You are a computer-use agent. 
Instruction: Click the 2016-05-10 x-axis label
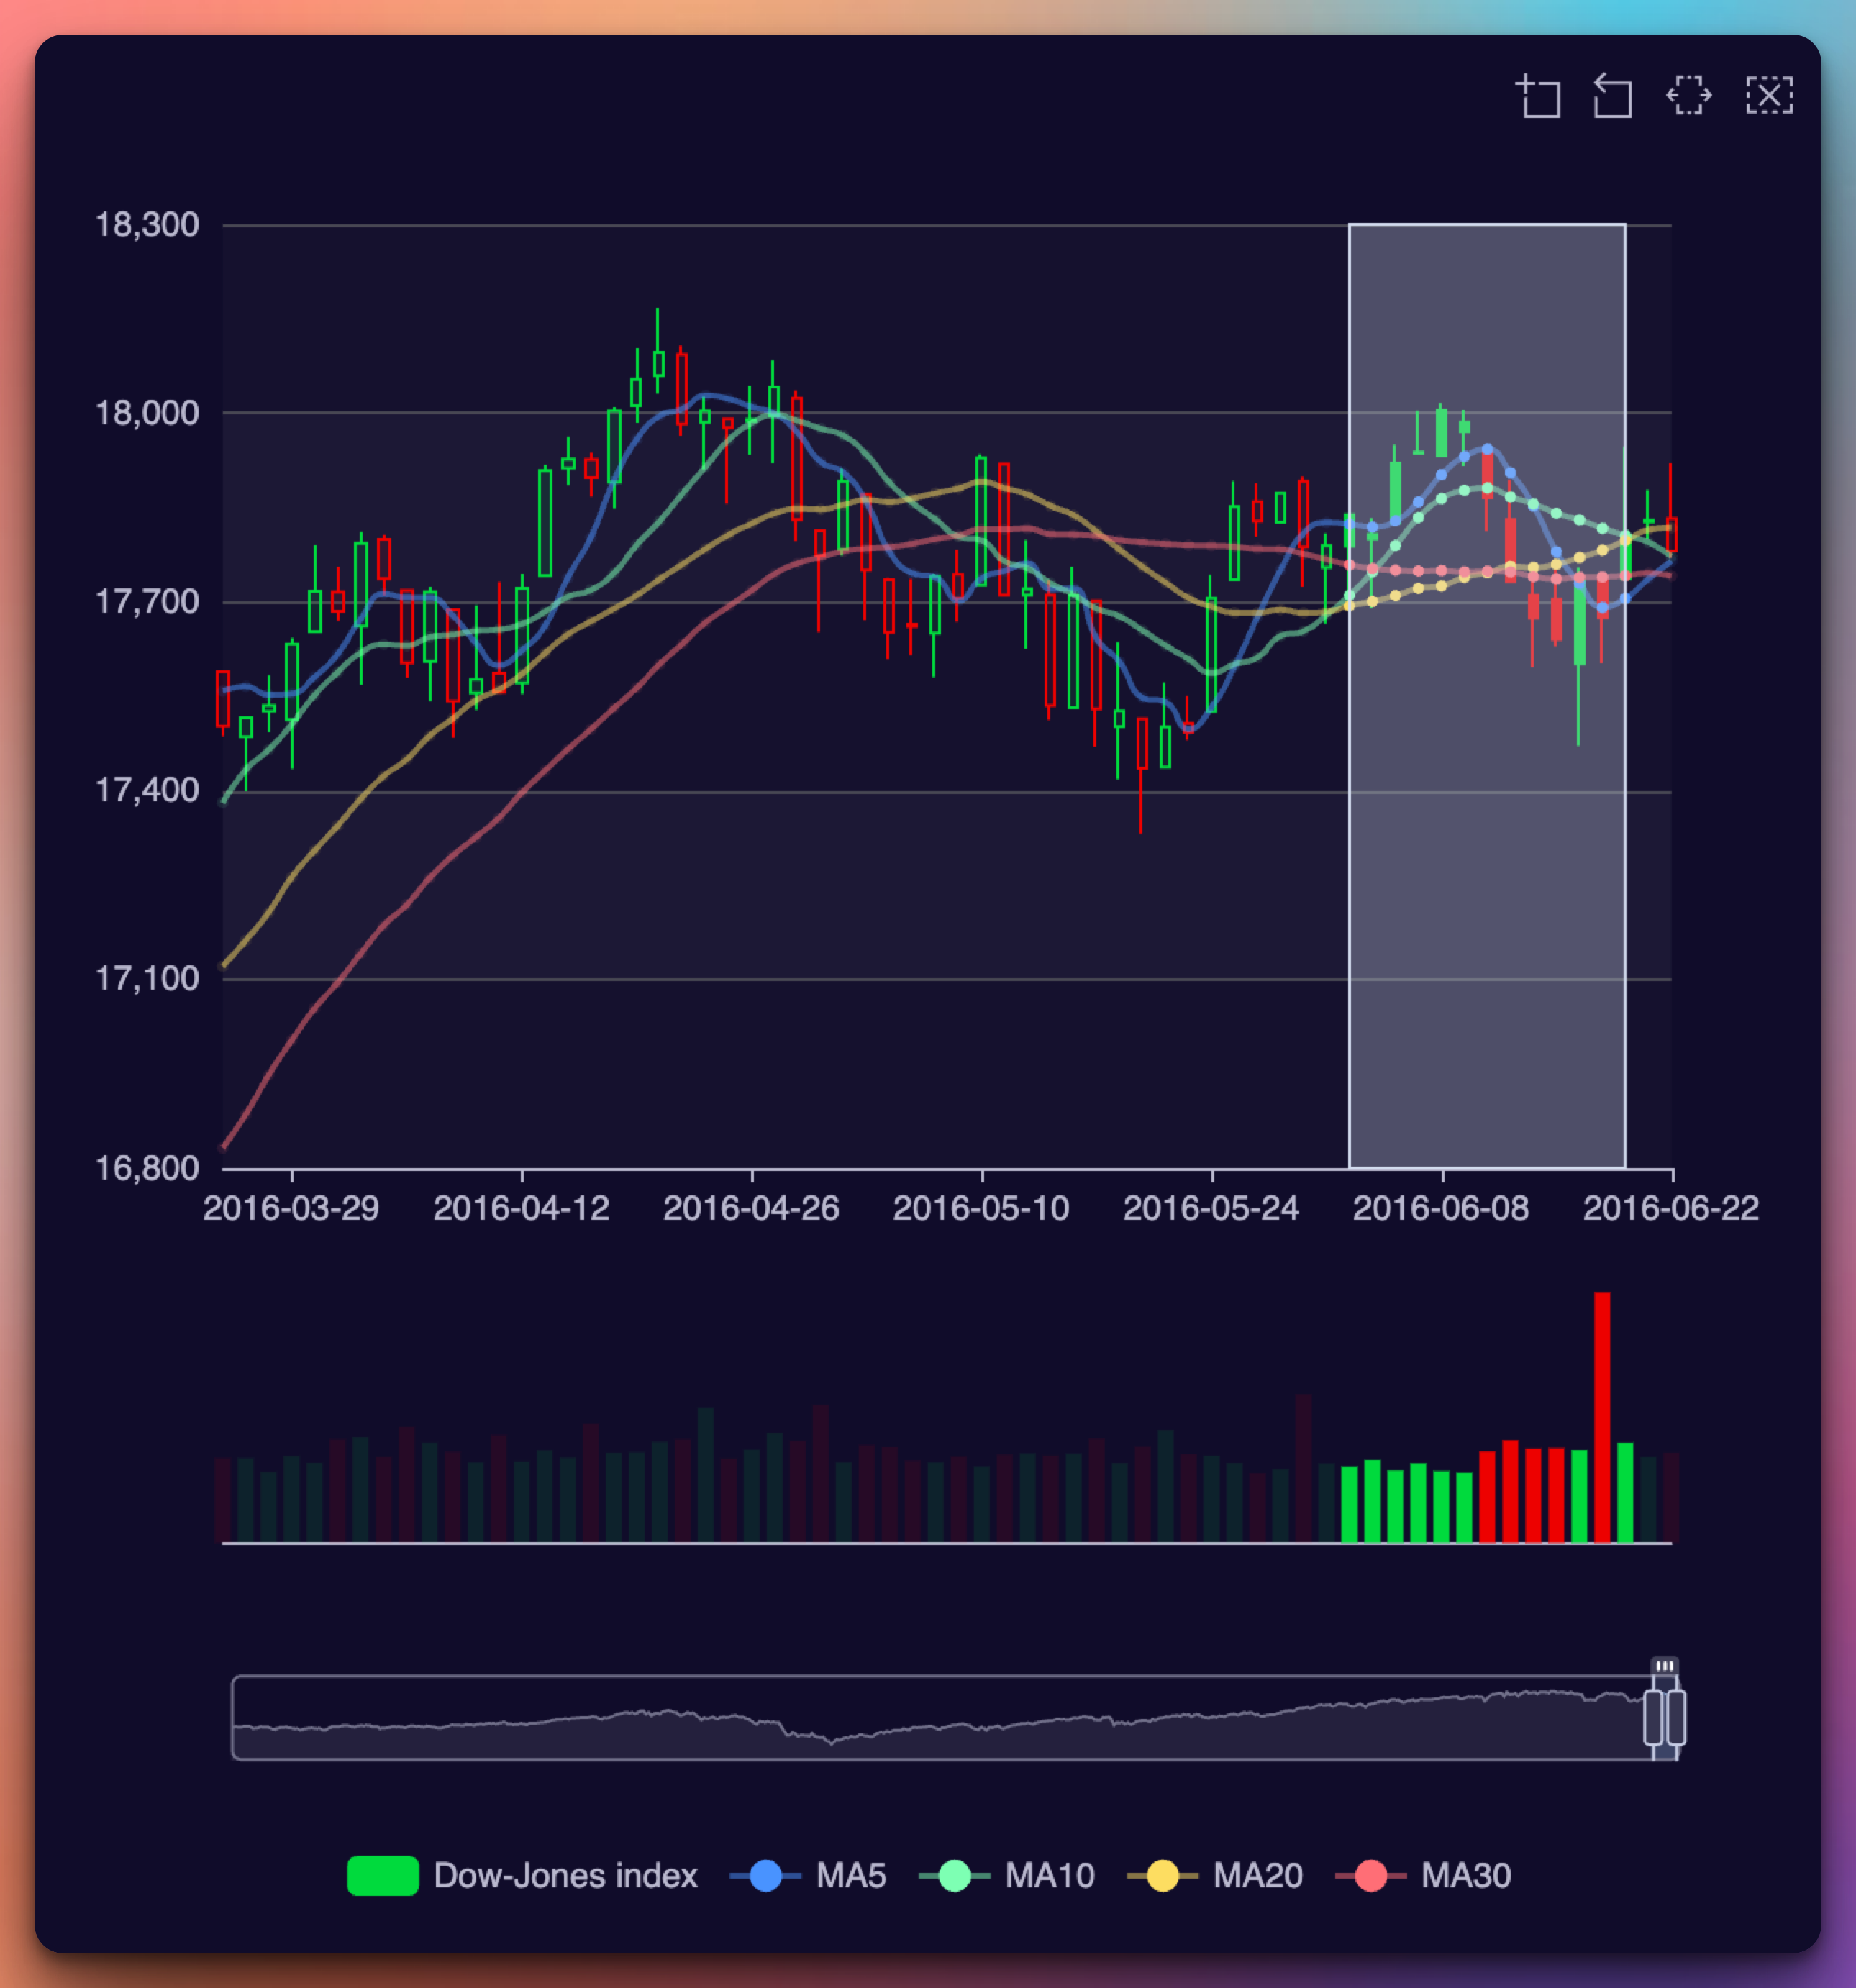(x=981, y=1209)
